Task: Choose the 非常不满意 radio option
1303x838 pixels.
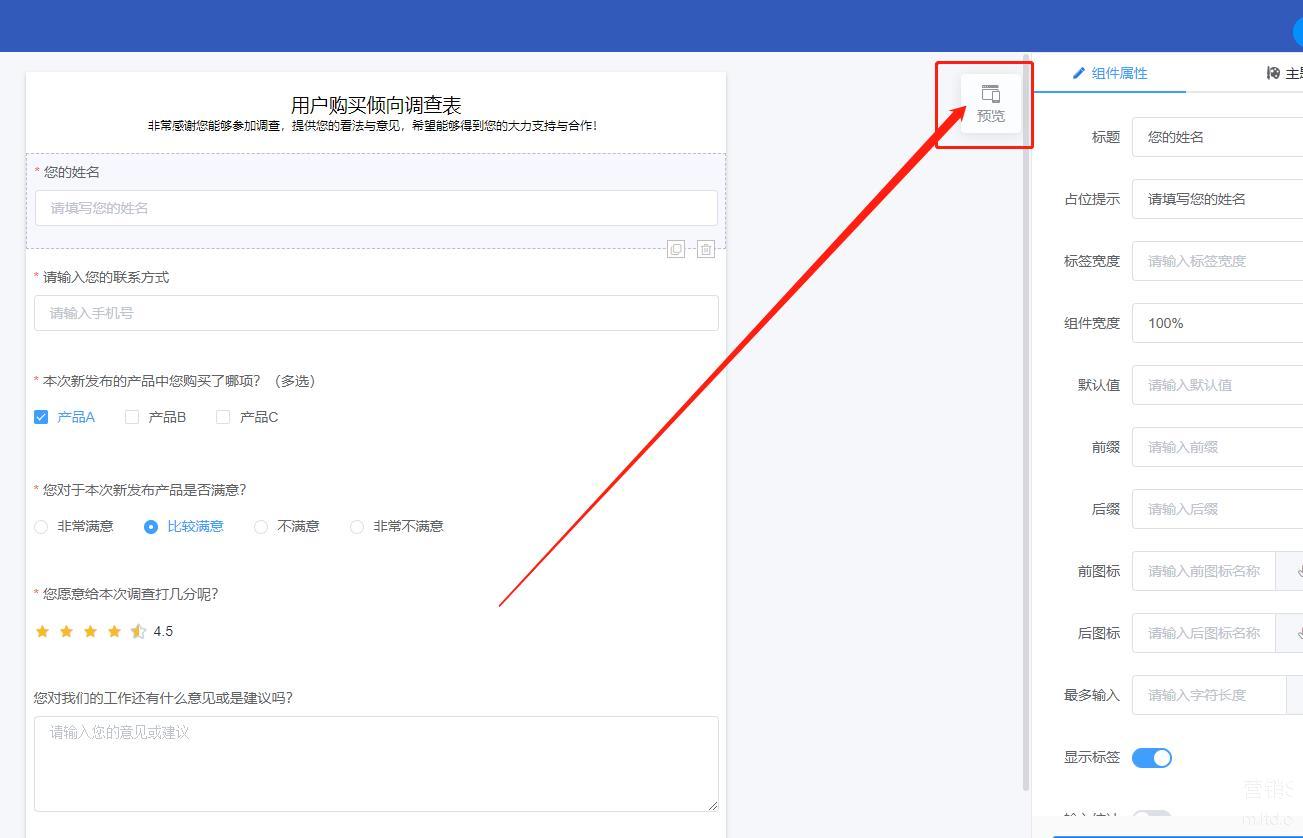Action: click(x=357, y=527)
